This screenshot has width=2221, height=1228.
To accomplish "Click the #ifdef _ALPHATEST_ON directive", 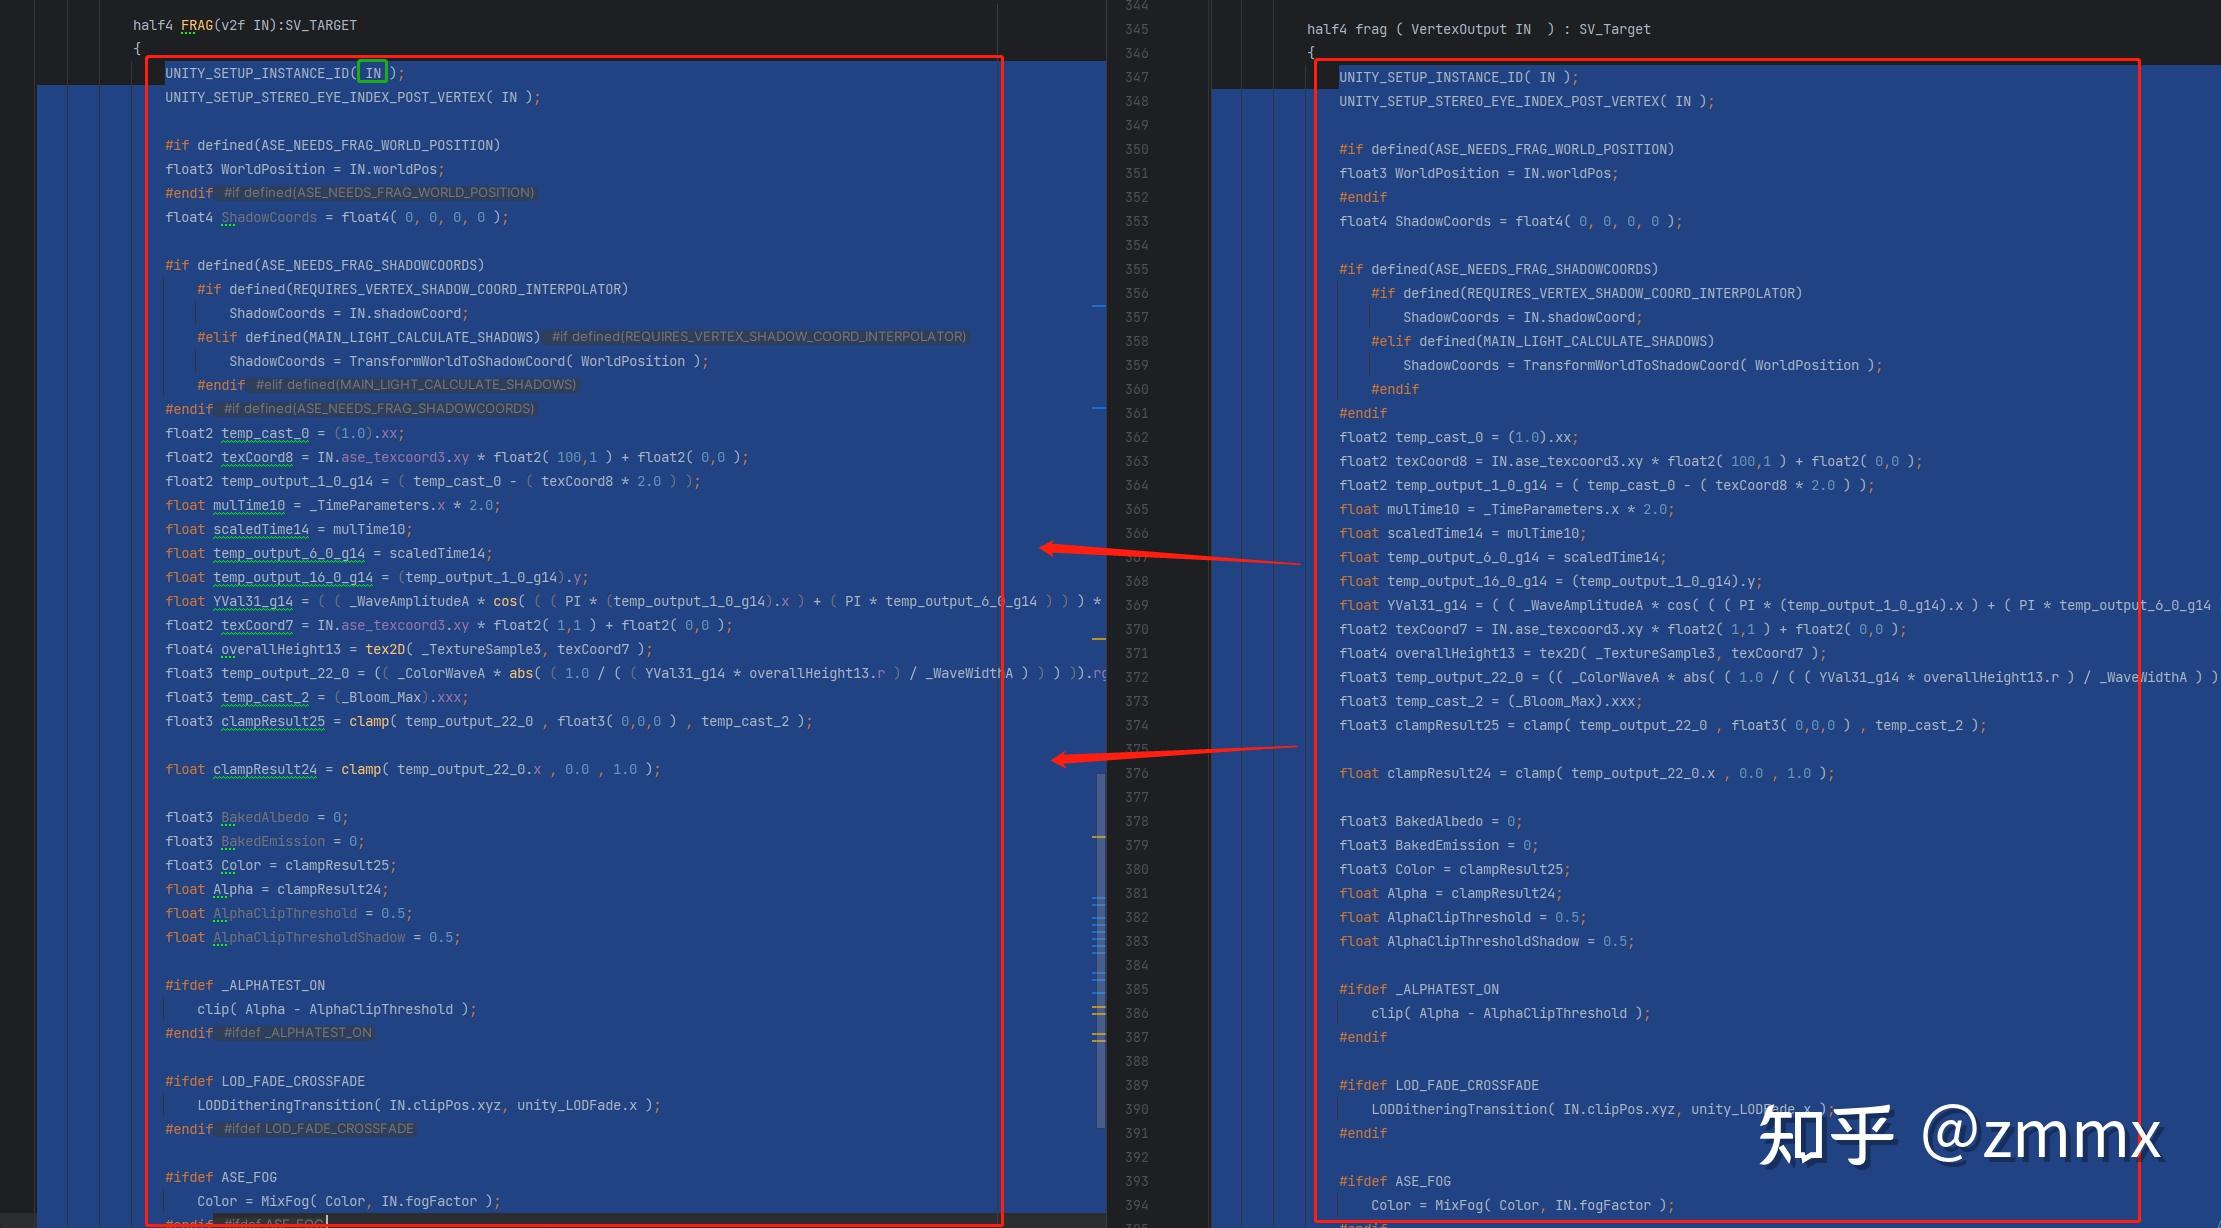I will (x=245, y=985).
